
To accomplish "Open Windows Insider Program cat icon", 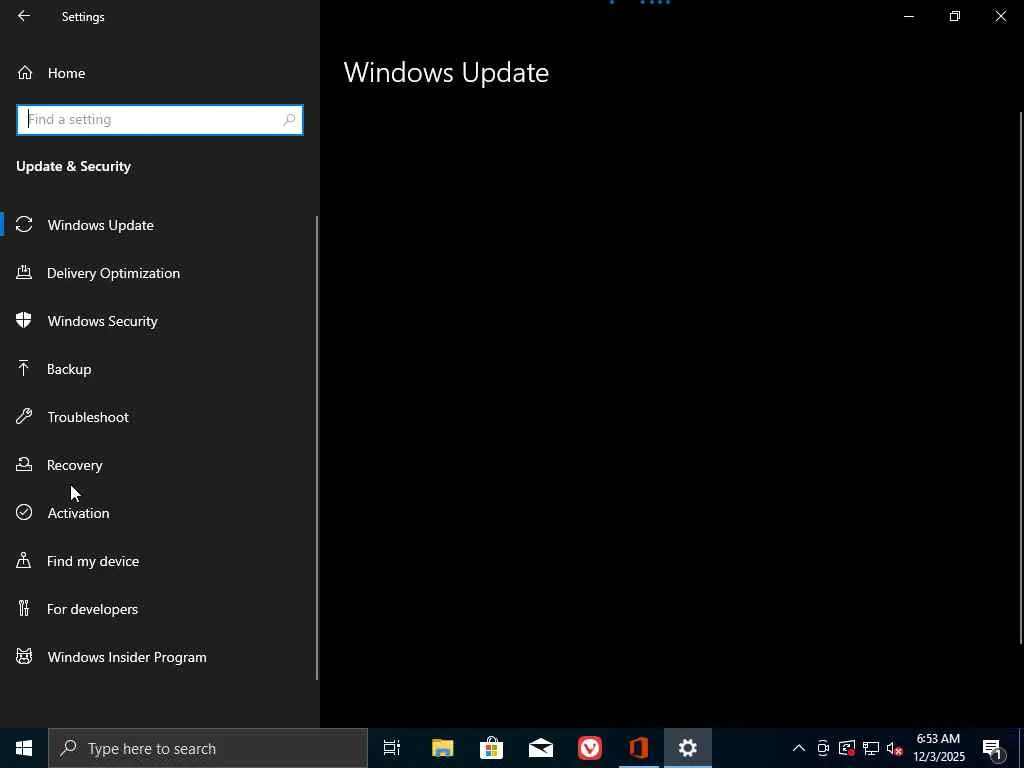I will click(x=24, y=656).
